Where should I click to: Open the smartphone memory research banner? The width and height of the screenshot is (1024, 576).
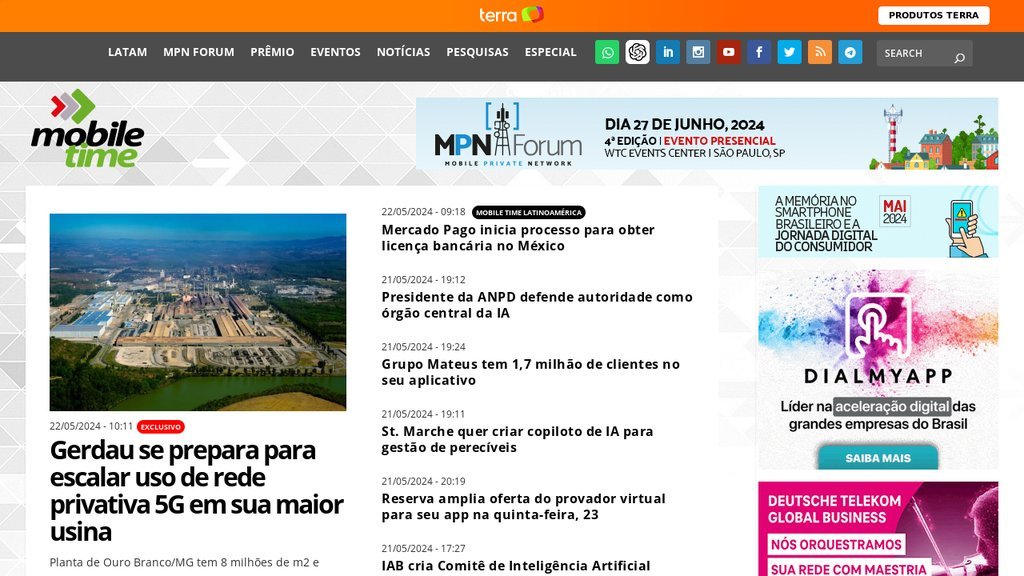(878, 222)
